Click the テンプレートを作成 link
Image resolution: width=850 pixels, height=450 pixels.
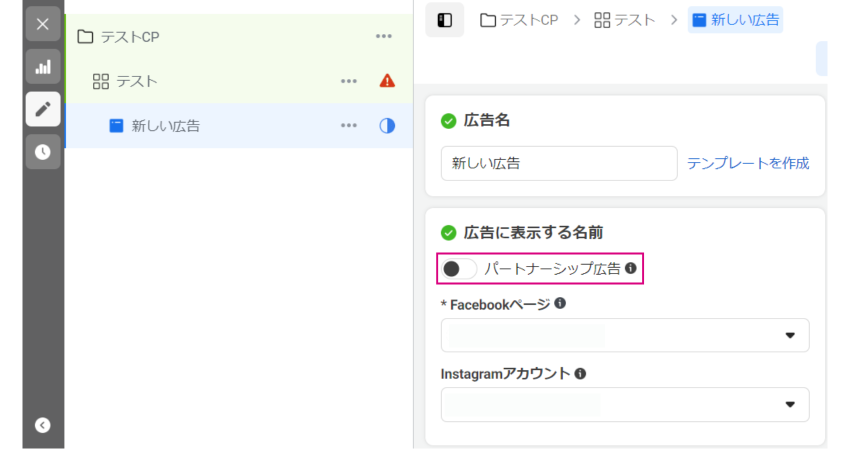coord(748,163)
